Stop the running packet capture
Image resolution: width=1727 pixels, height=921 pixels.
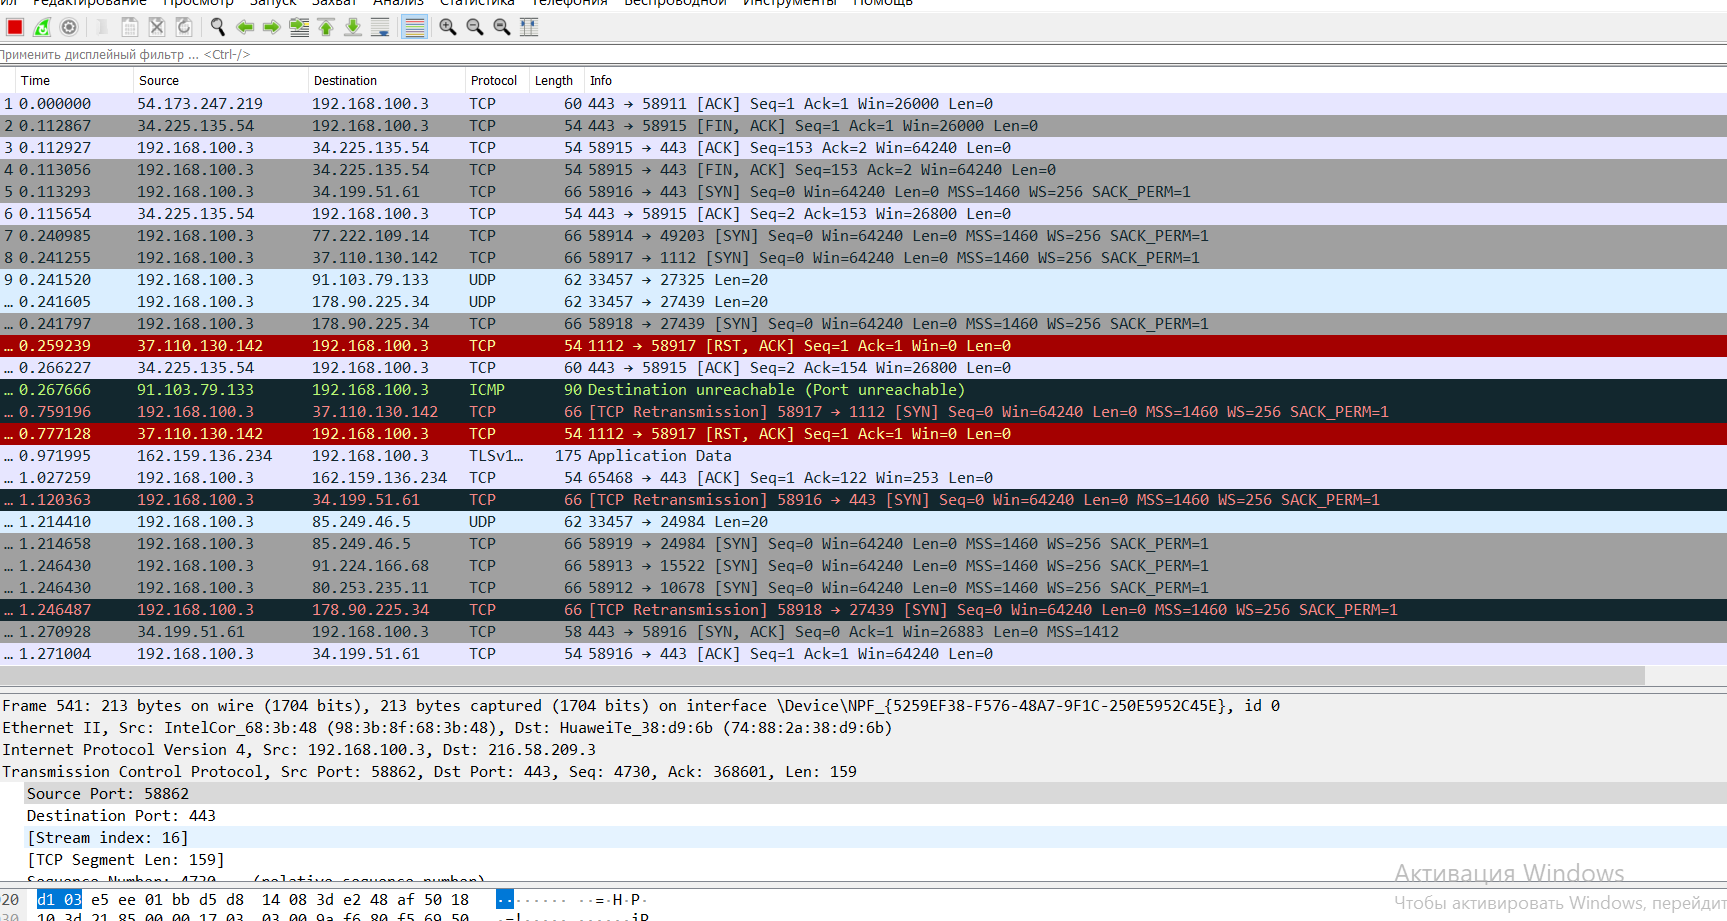tap(15, 27)
